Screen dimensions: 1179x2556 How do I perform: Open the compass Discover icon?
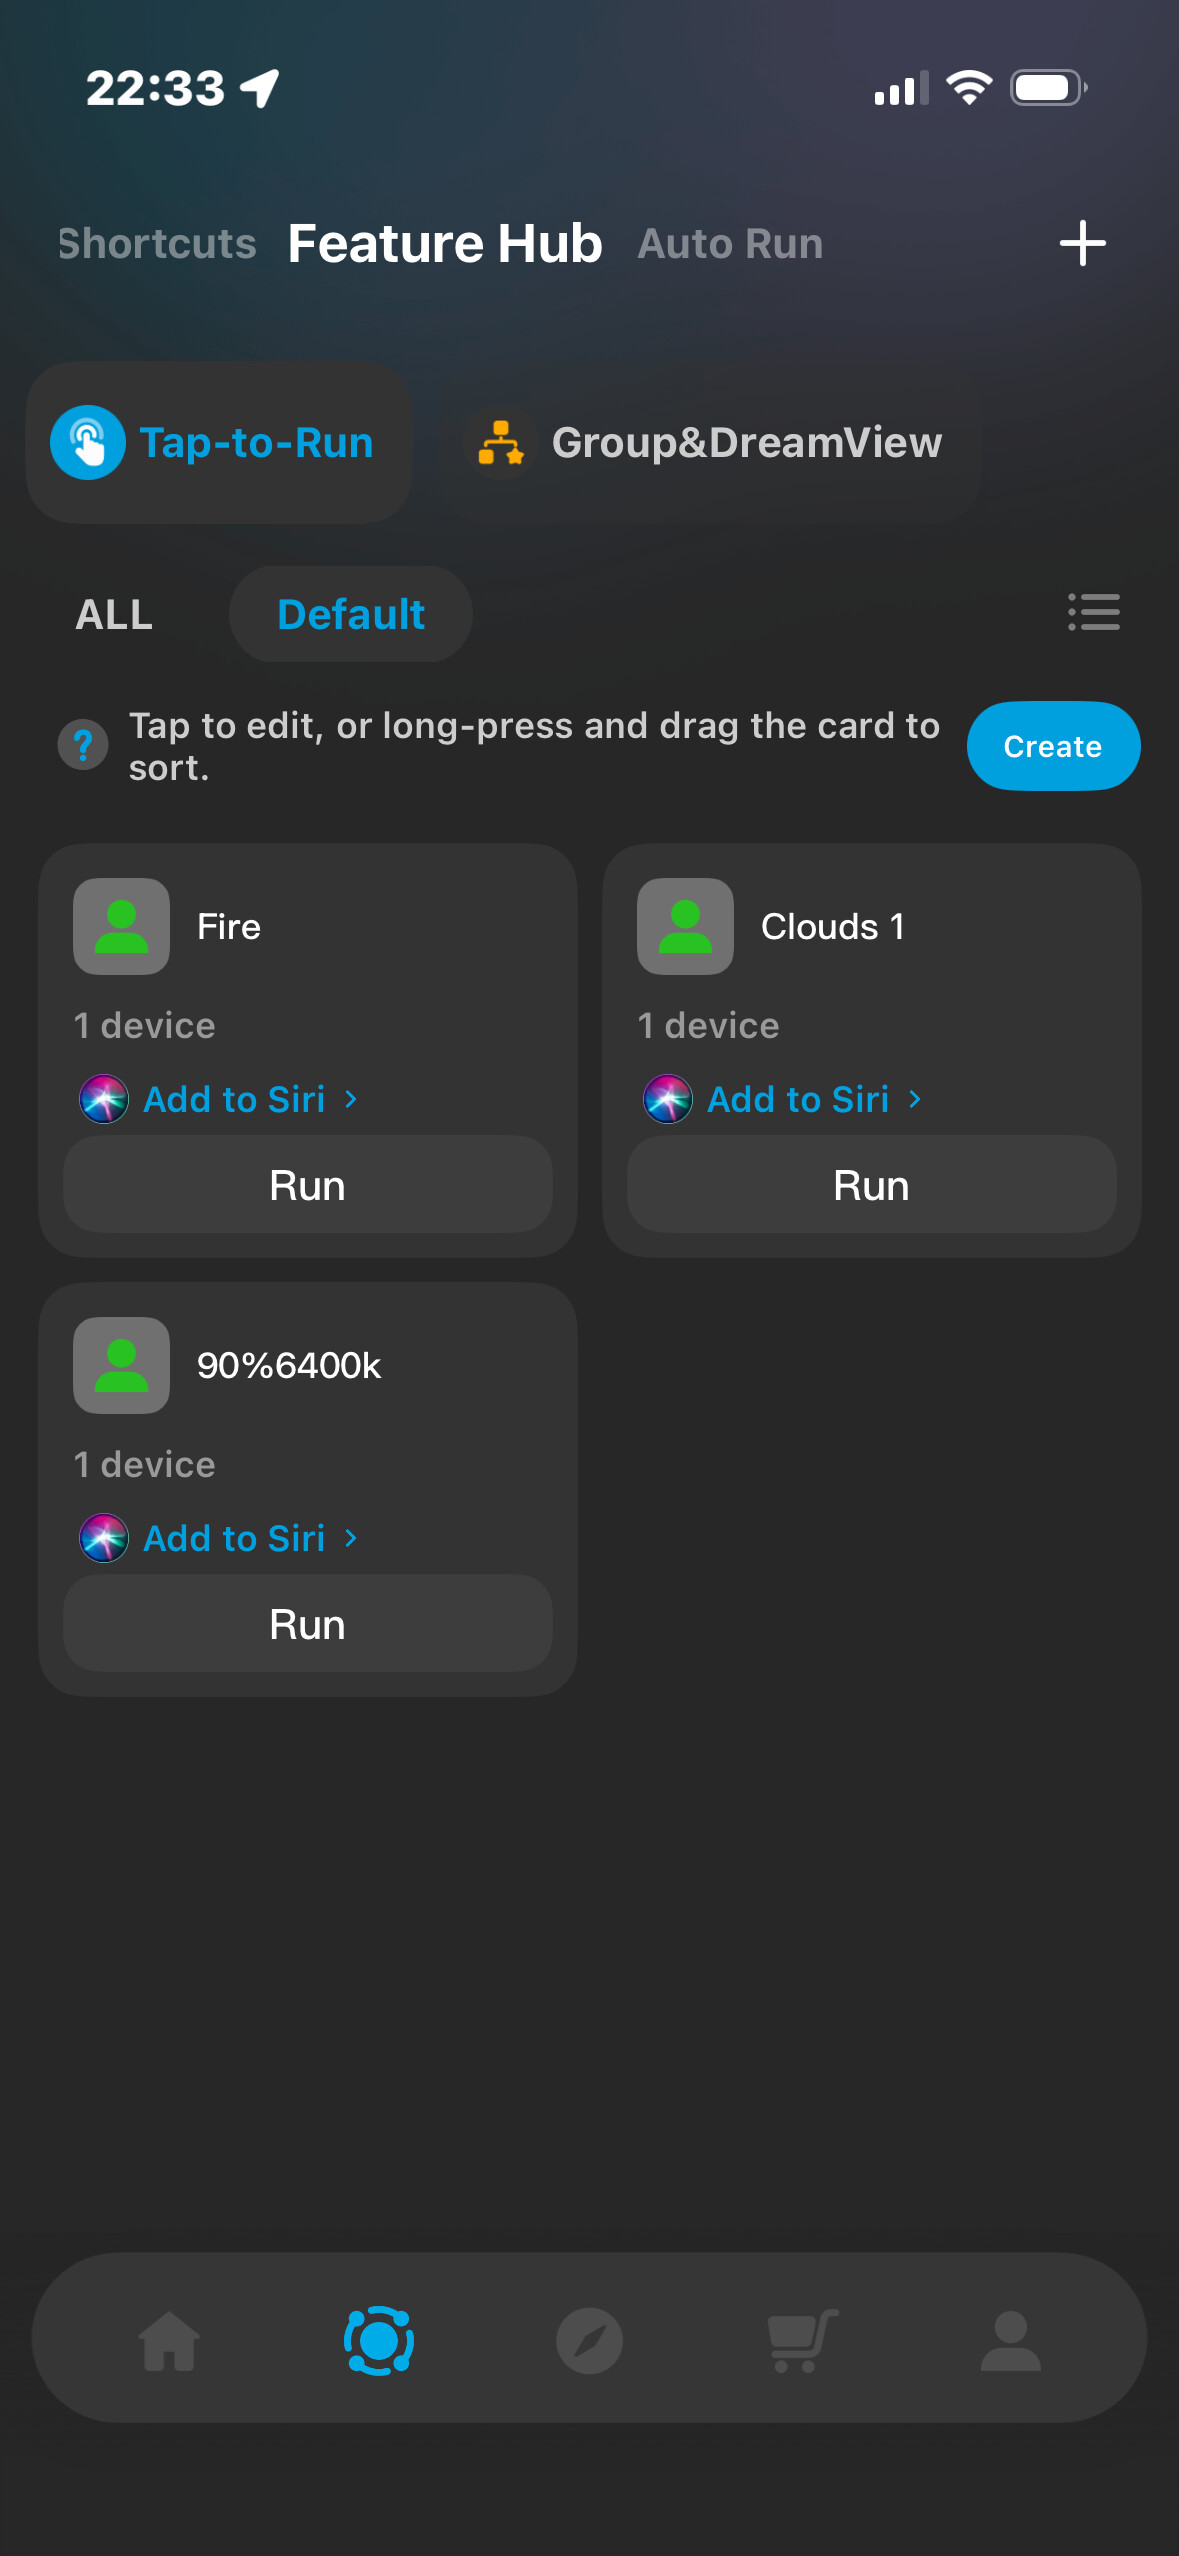(589, 2340)
